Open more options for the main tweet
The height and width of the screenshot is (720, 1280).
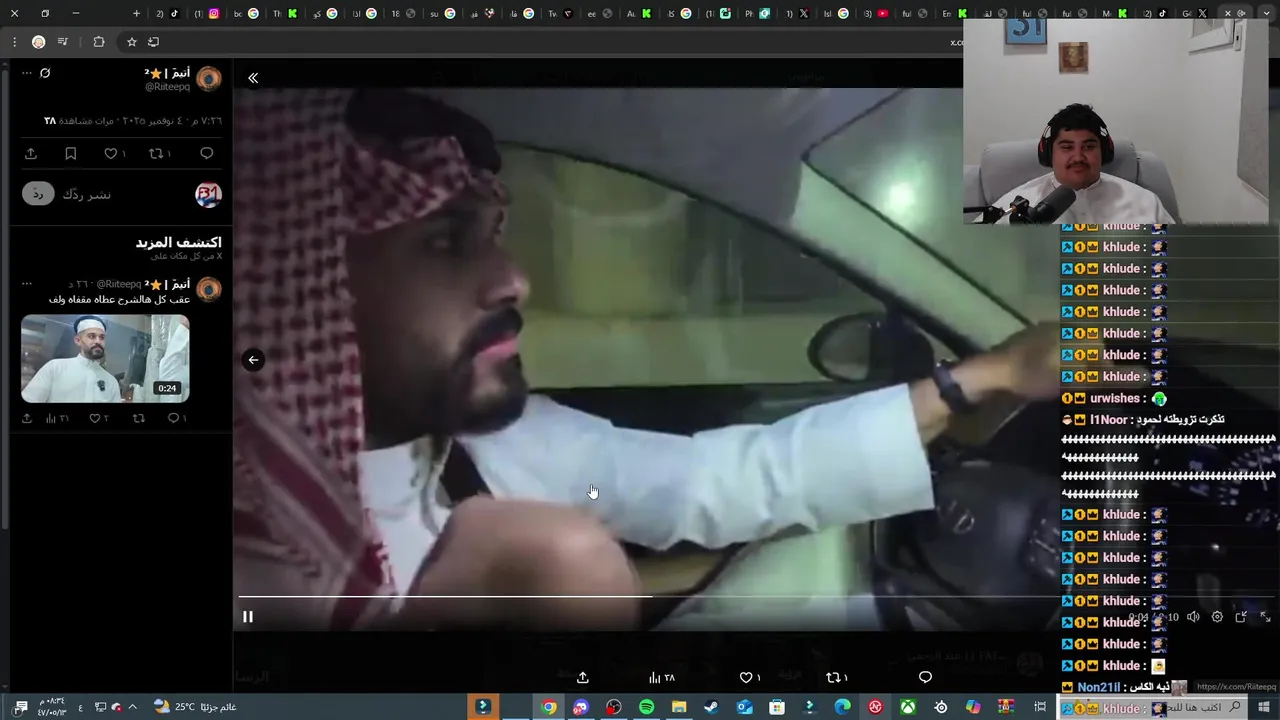point(27,73)
